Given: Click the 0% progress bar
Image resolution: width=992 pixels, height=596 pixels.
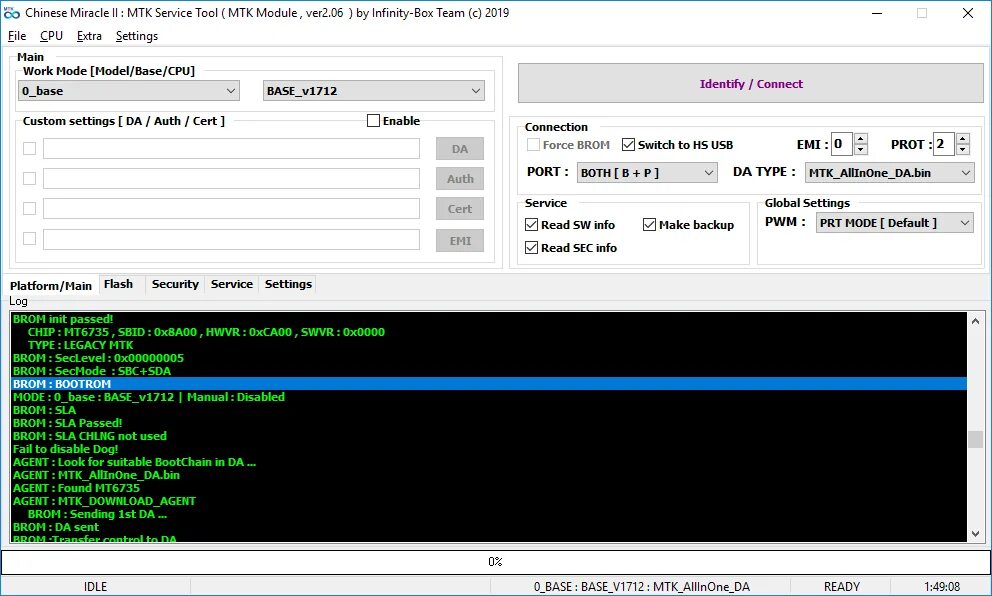Looking at the screenshot, I should [x=495, y=562].
